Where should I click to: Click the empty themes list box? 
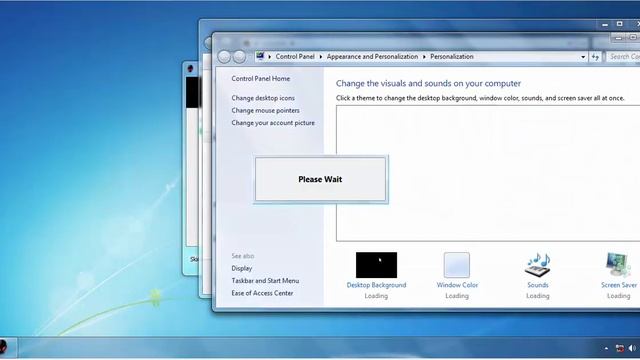488,173
